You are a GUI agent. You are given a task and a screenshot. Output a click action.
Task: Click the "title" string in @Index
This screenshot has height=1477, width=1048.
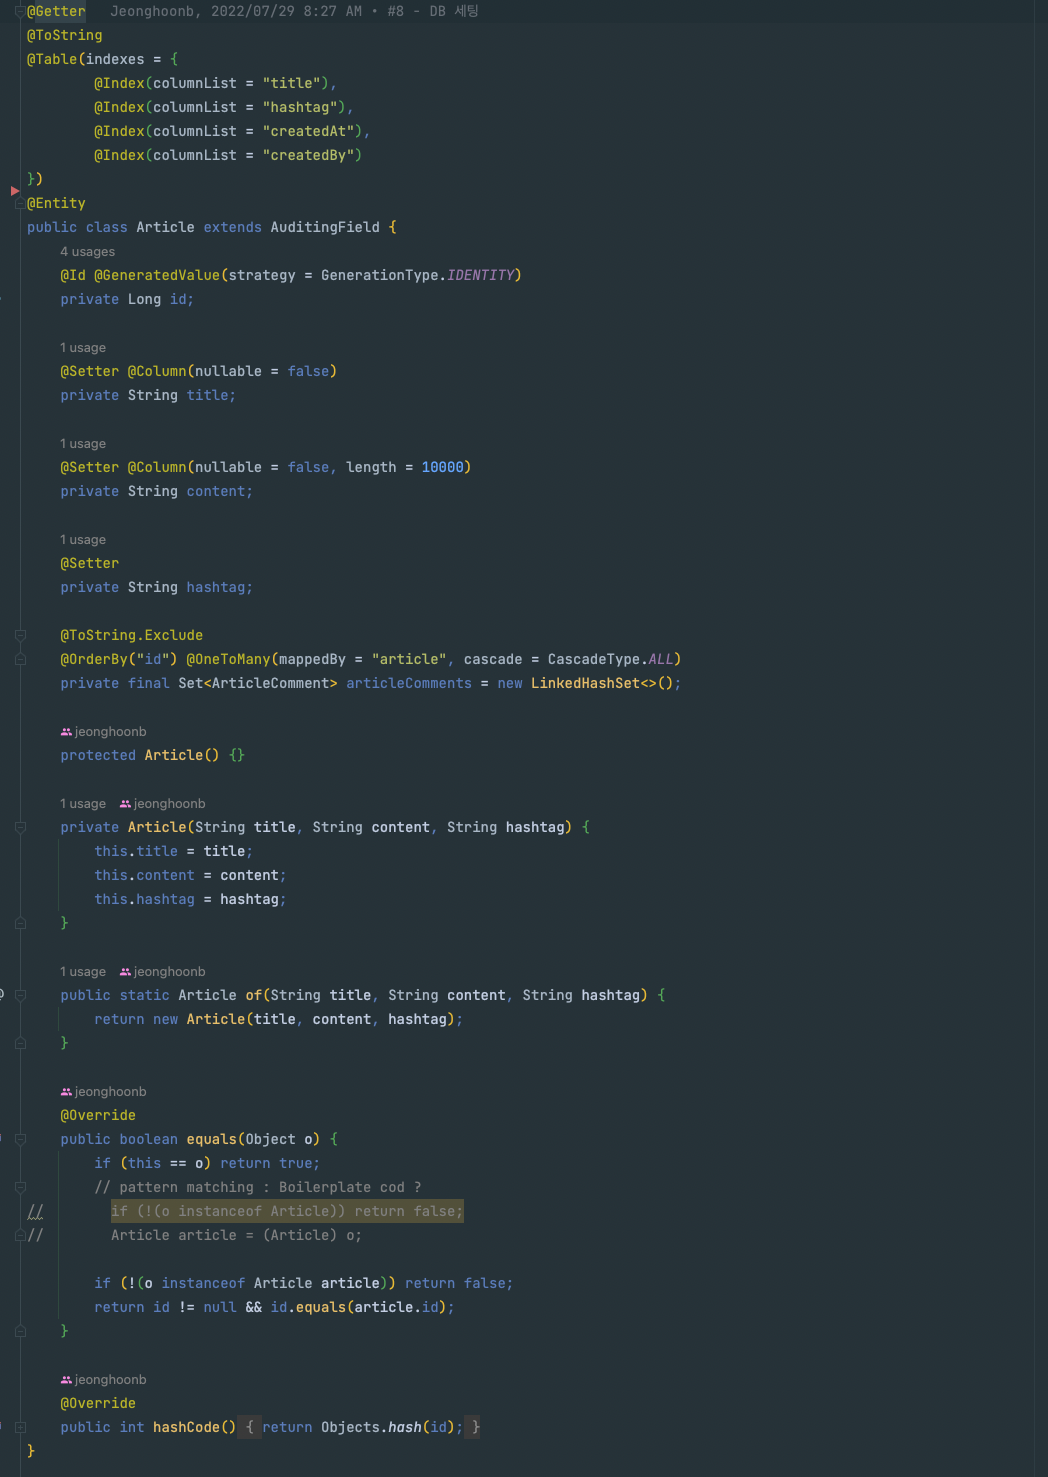point(292,84)
